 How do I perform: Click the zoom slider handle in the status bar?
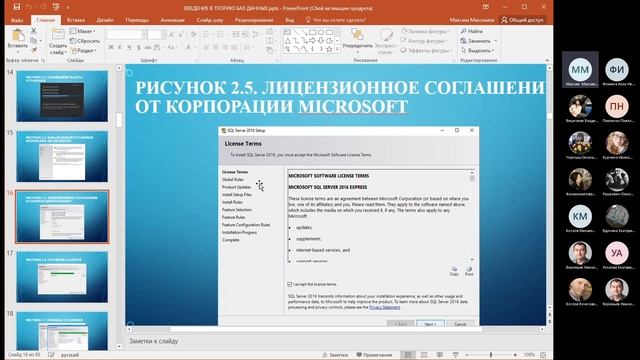coord(491,355)
